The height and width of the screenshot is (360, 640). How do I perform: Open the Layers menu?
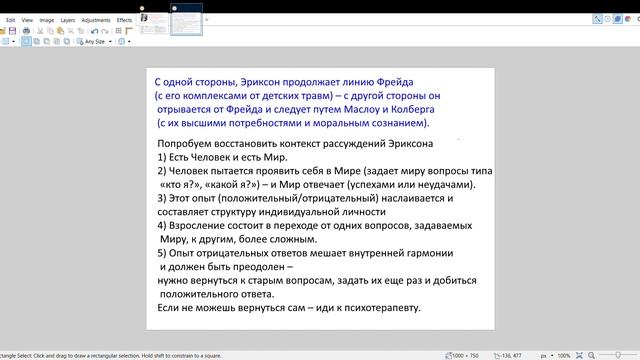[67, 20]
